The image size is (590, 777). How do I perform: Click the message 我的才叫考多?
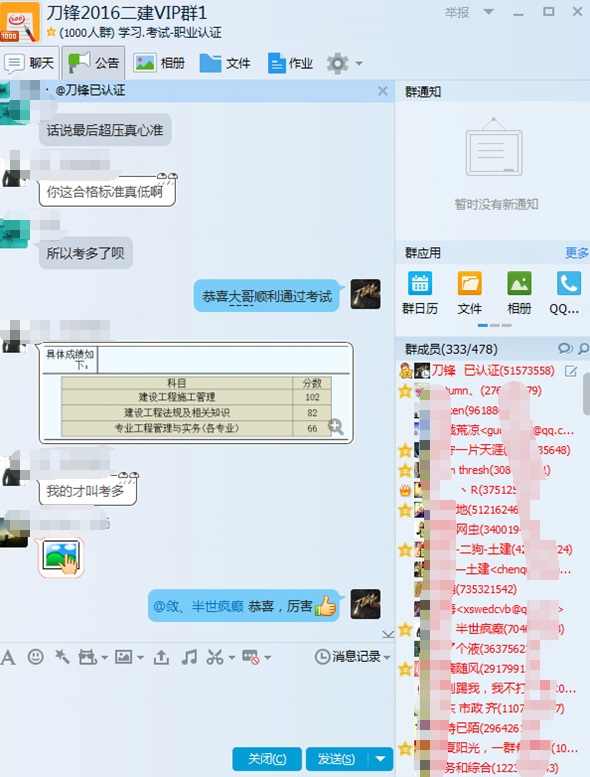pos(87,490)
